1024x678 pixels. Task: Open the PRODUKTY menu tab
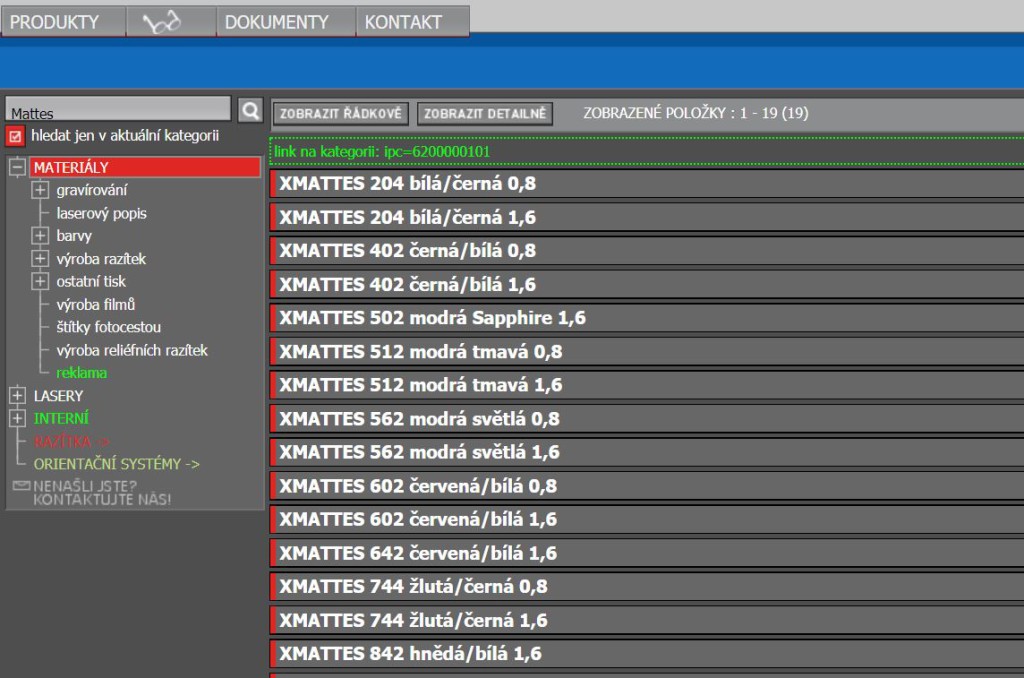(x=55, y=22)
